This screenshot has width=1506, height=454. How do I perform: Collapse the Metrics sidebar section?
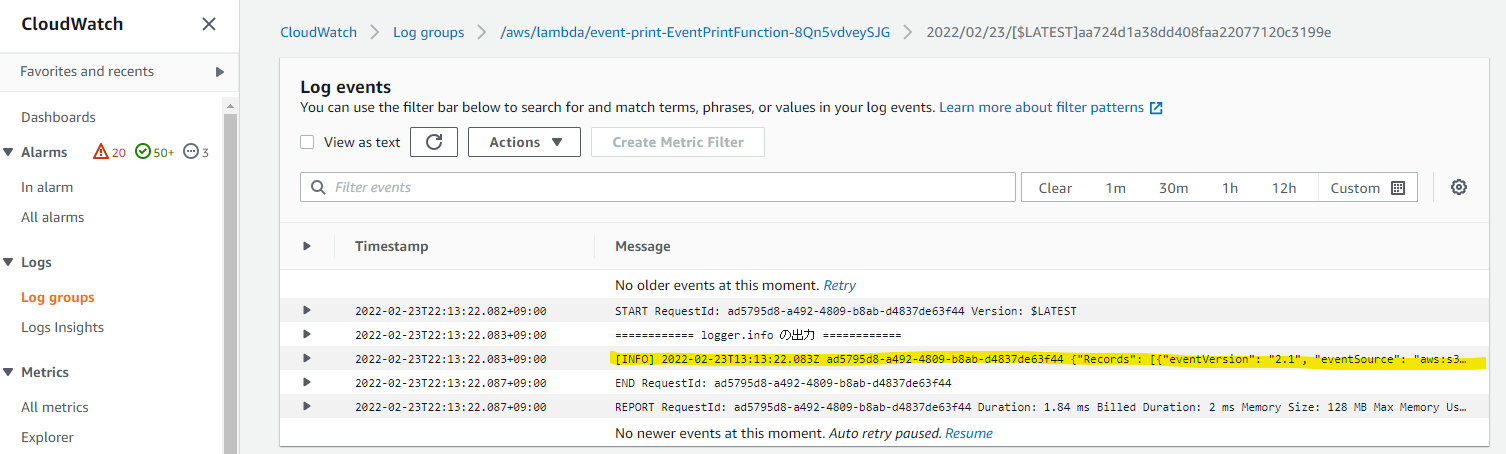click(x=9, y=372)
